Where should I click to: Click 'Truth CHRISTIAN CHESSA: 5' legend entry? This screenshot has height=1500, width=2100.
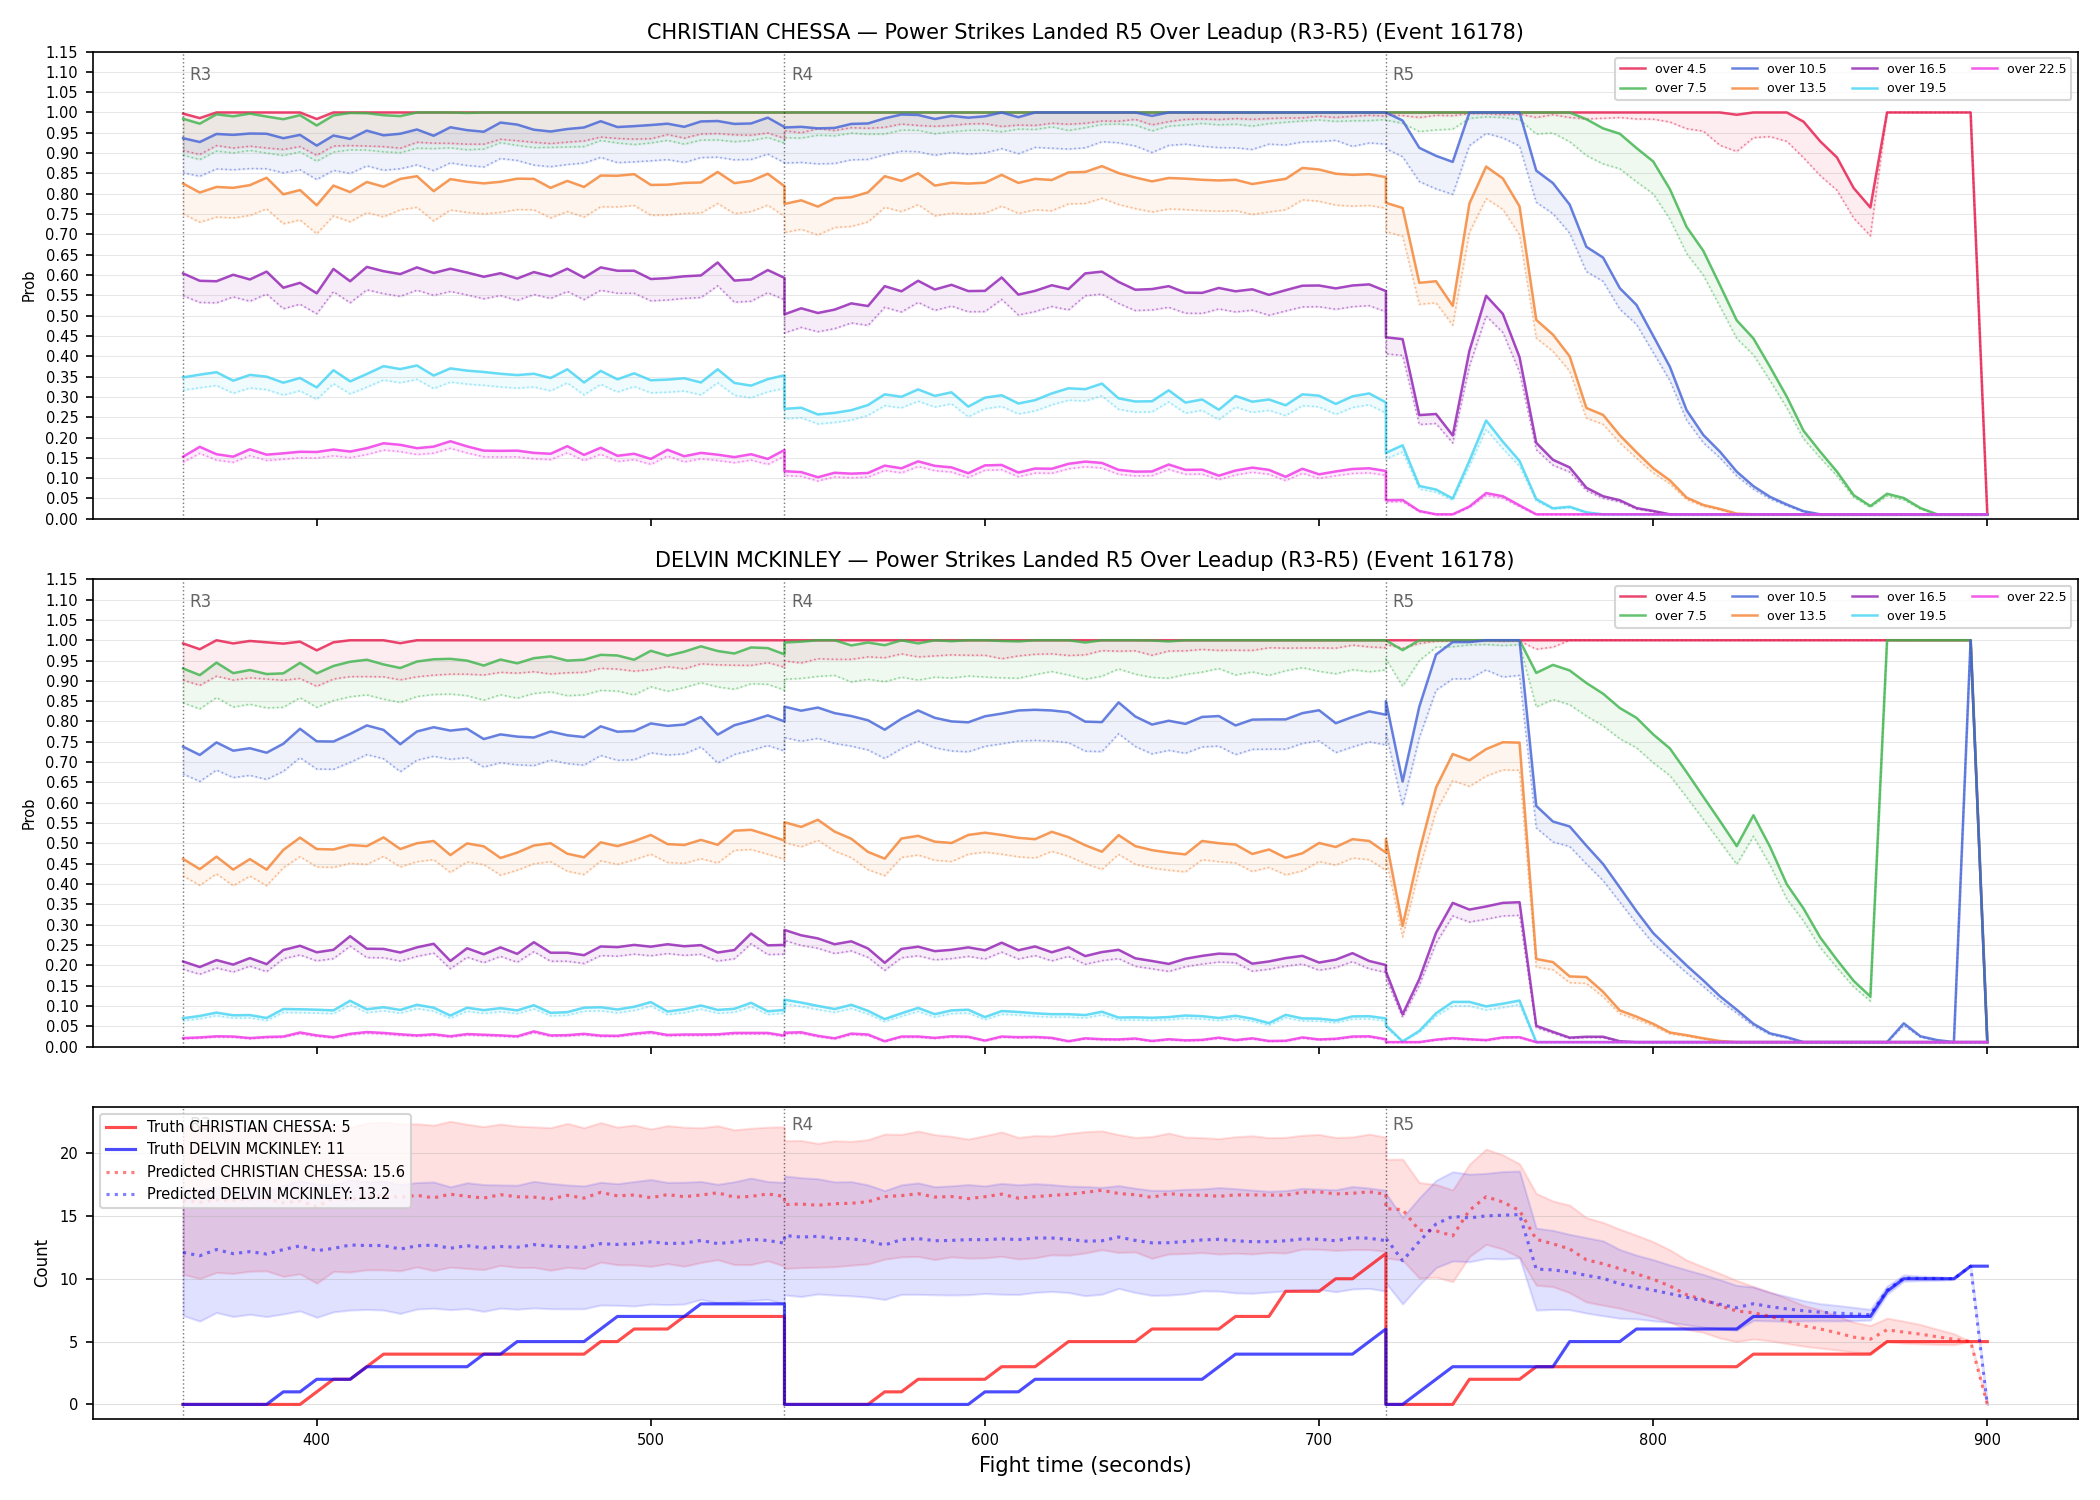[228, 1127]
